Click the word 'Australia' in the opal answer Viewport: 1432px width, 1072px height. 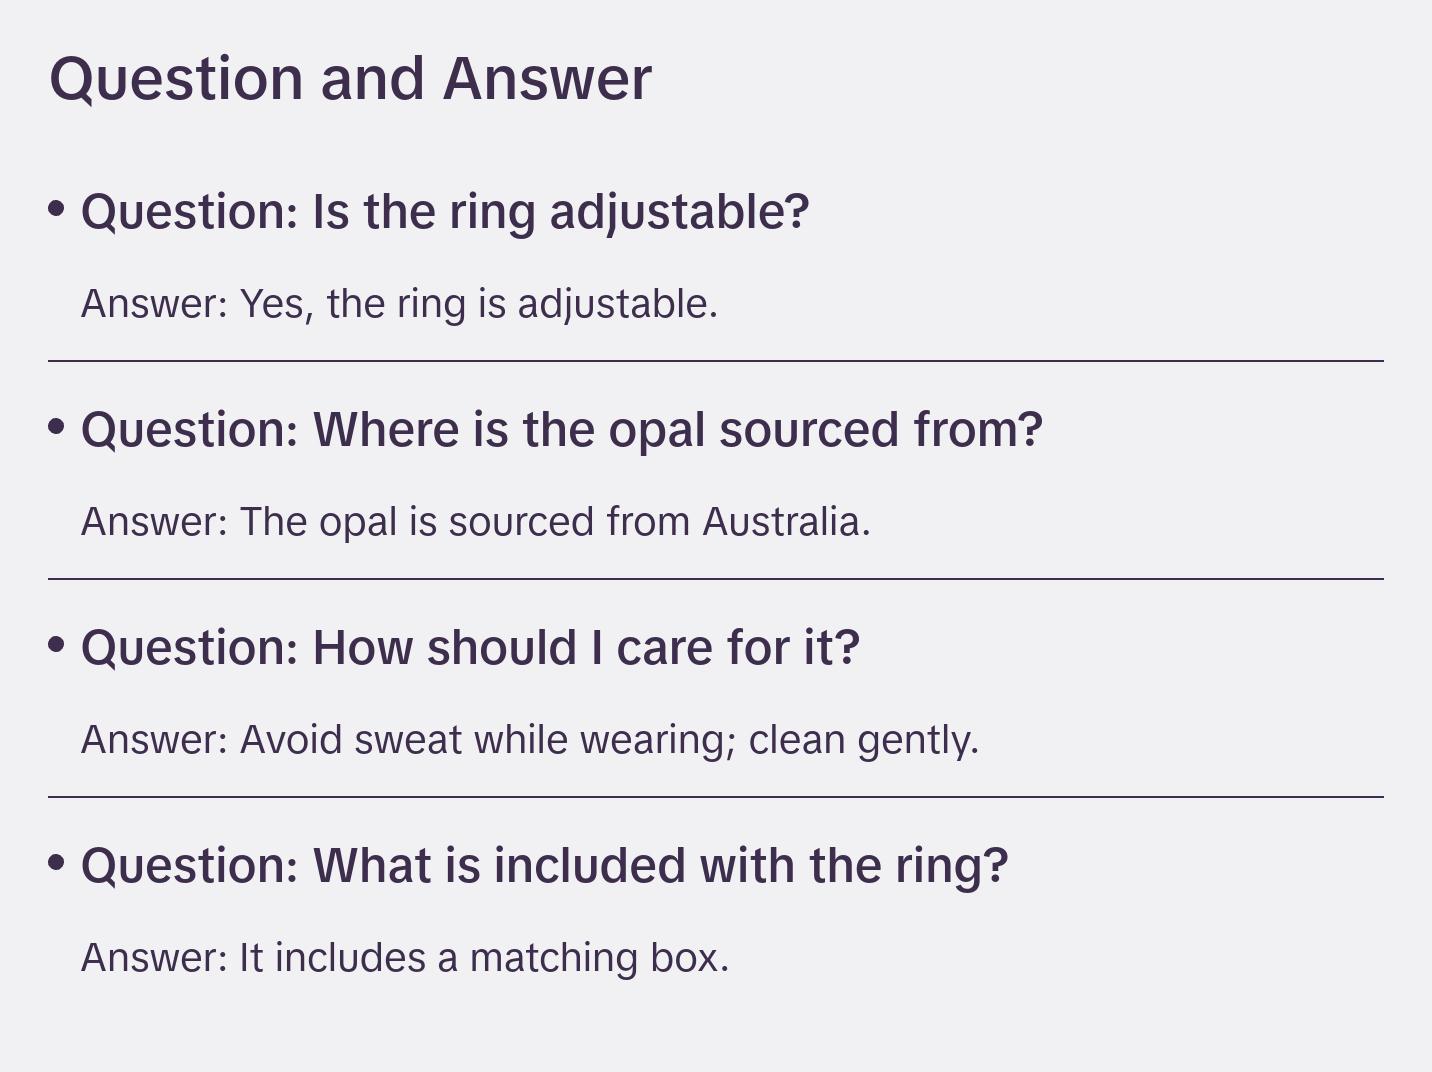pos(785,522)
